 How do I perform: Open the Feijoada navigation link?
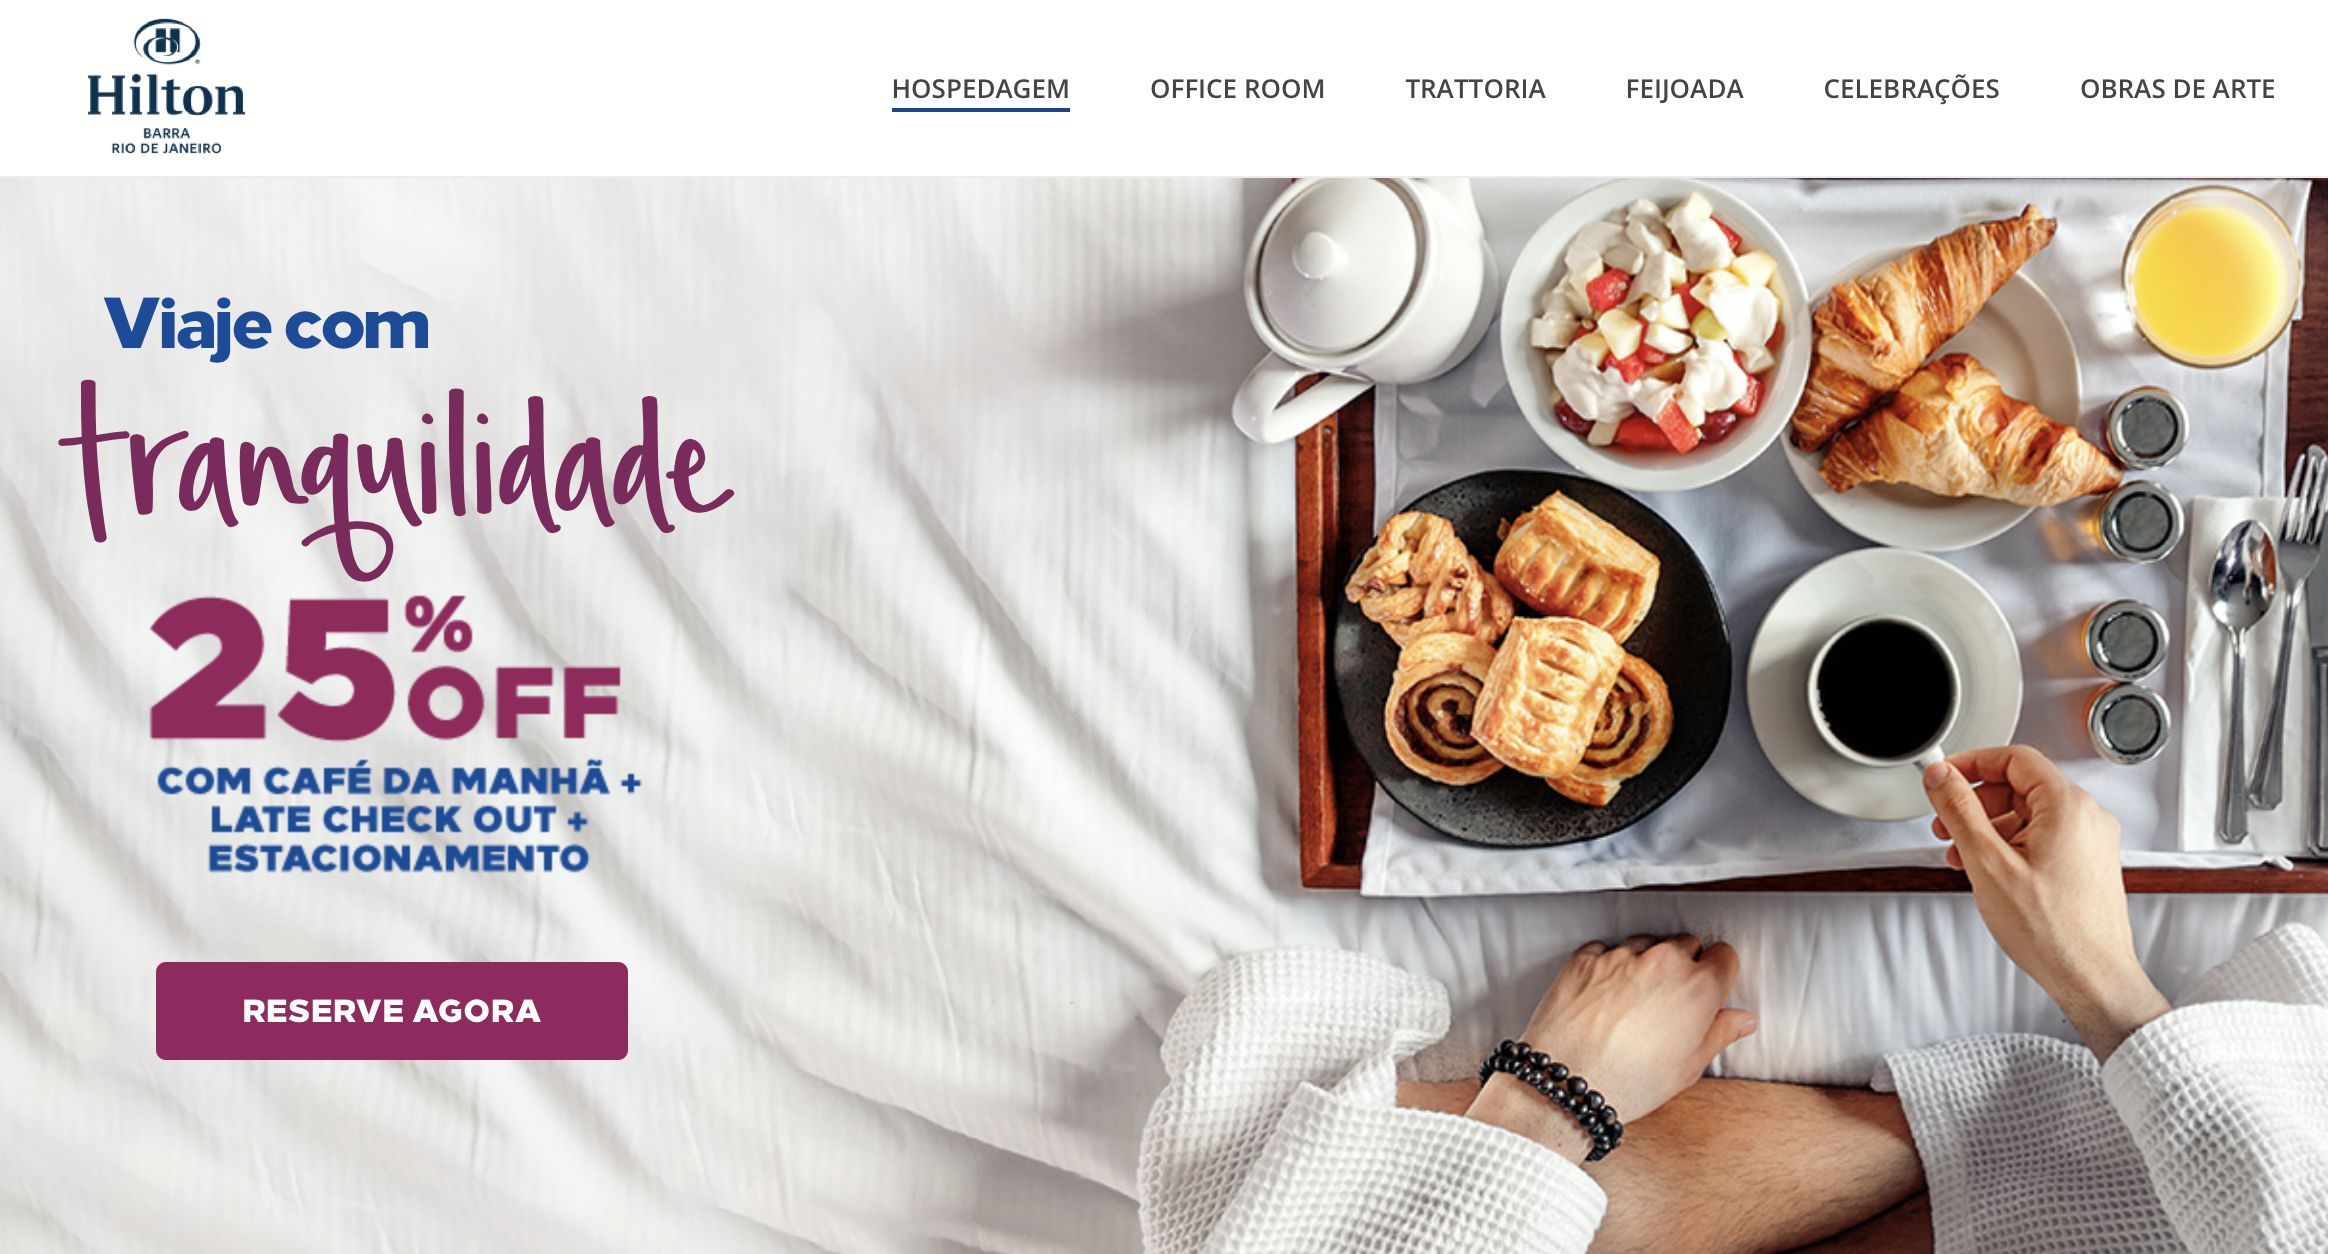point(1684,89)
